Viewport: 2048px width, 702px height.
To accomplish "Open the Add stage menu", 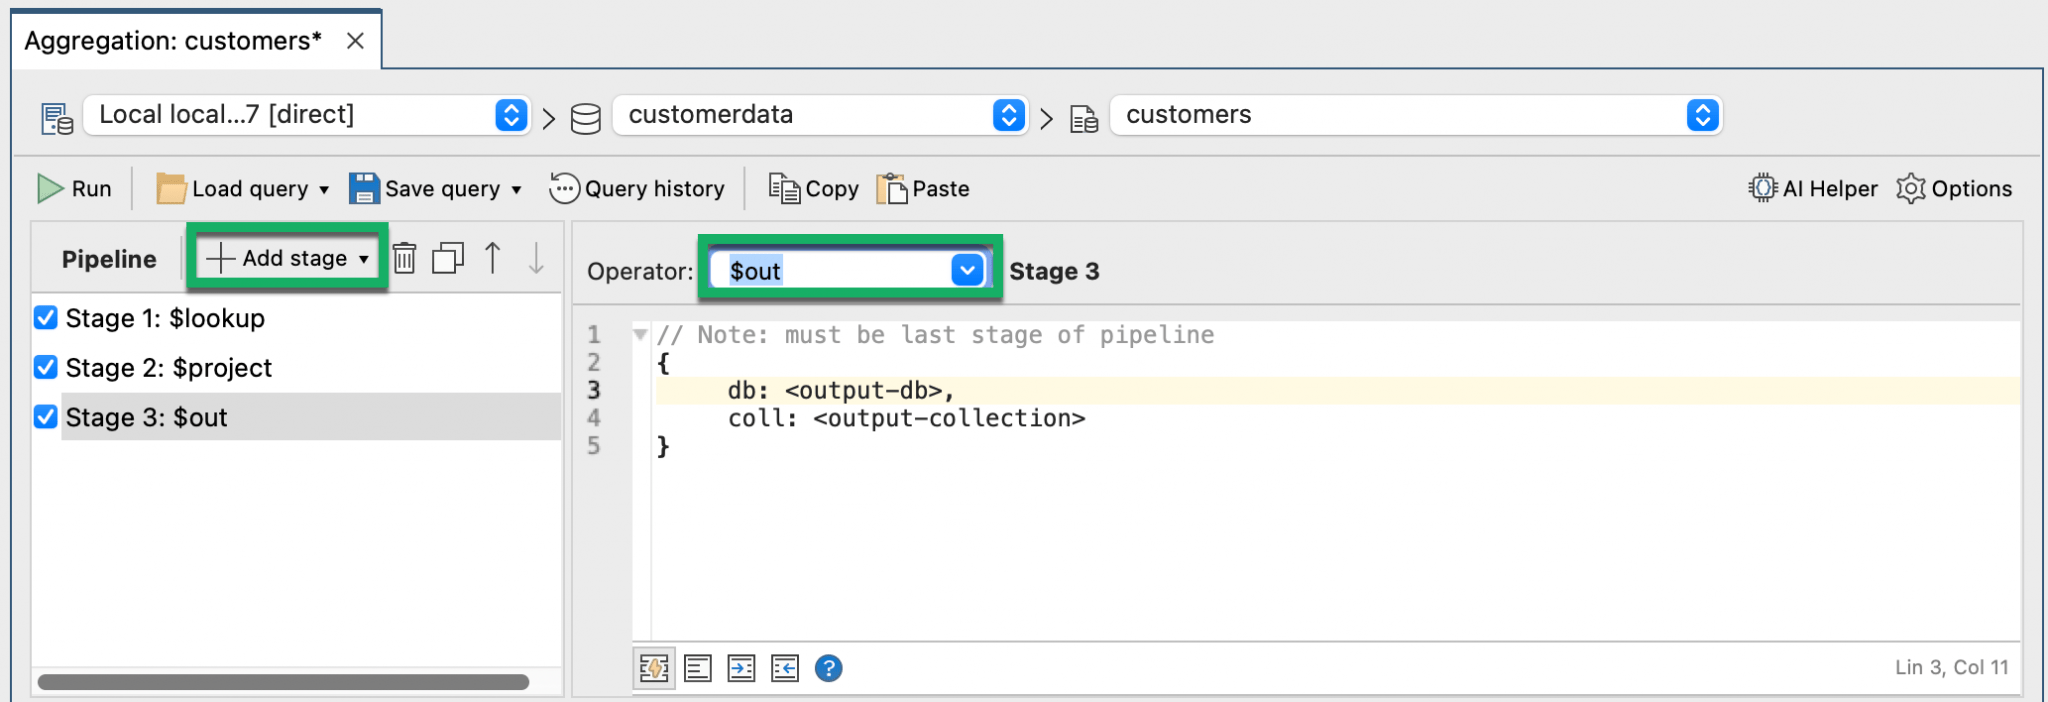I will click(287, 259).
